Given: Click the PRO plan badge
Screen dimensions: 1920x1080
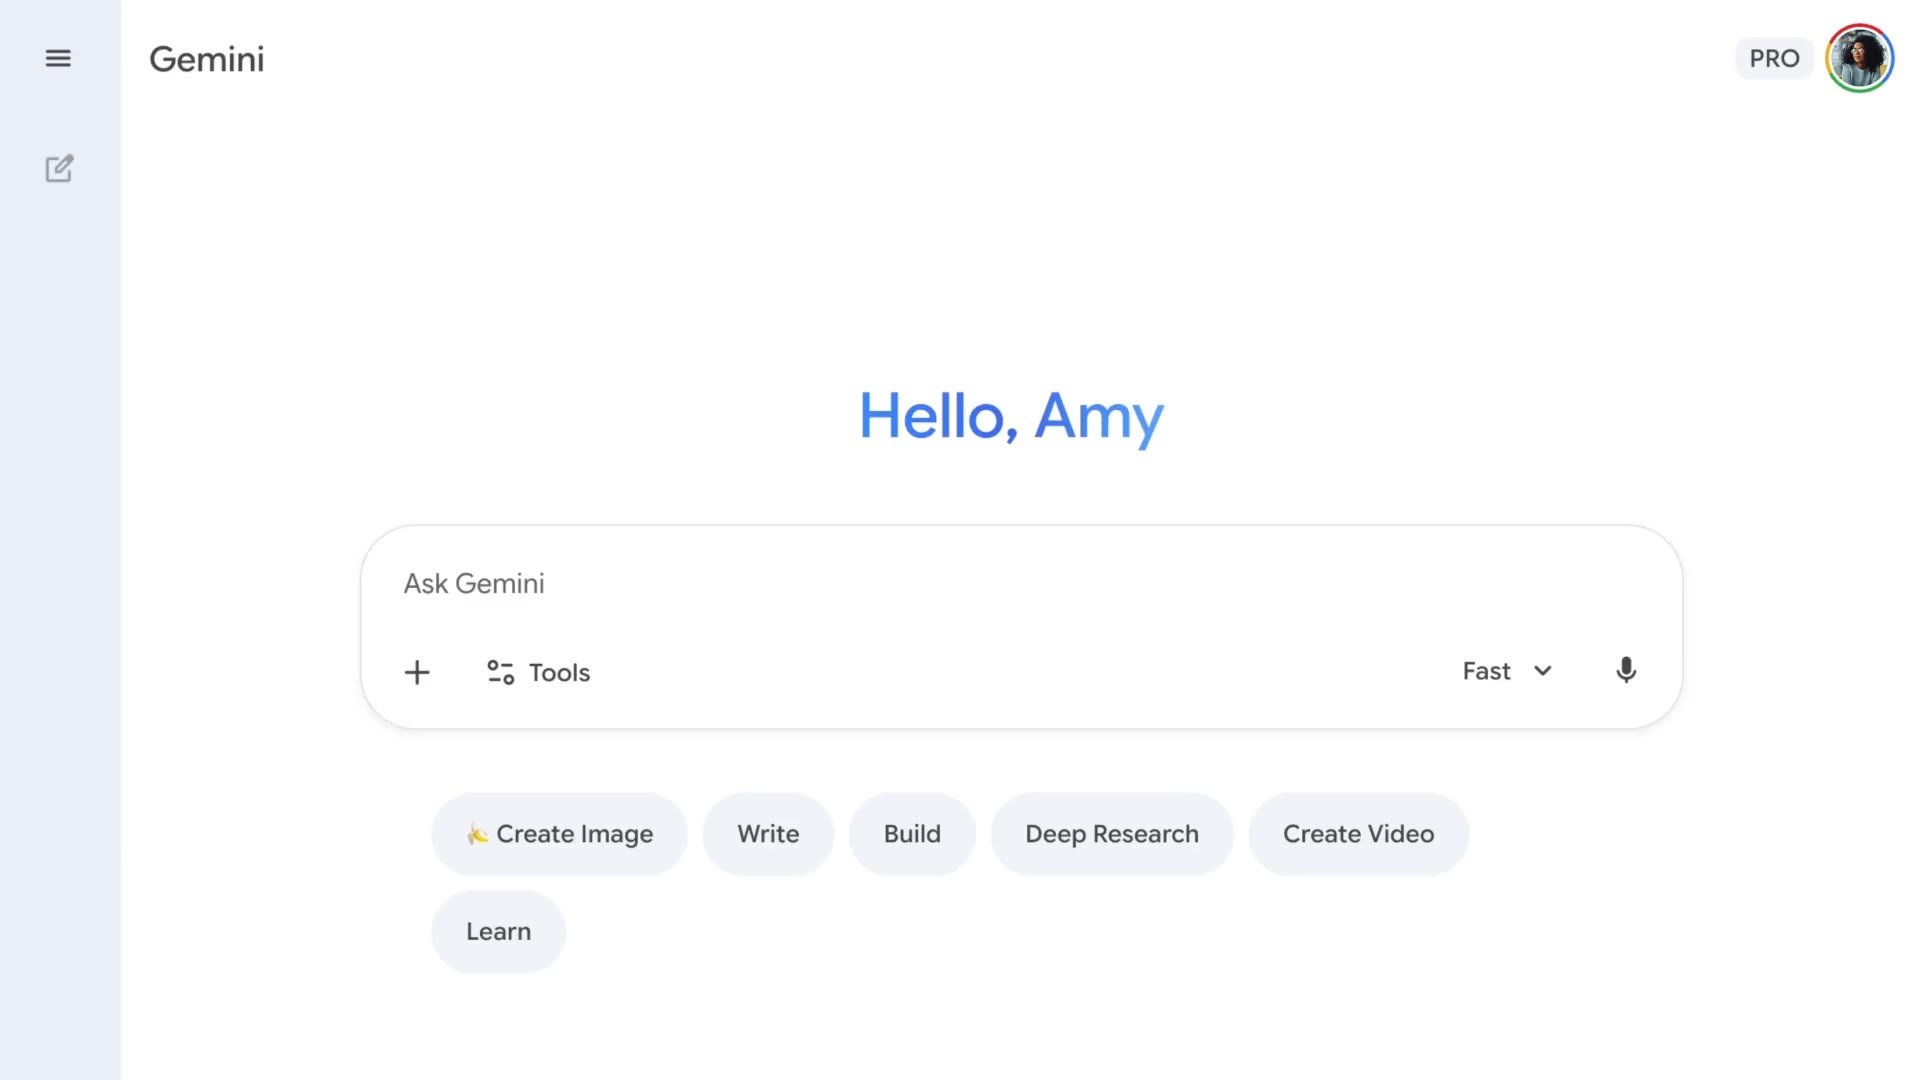Looking at the screenshot, I should click(x=1774, y=58).
